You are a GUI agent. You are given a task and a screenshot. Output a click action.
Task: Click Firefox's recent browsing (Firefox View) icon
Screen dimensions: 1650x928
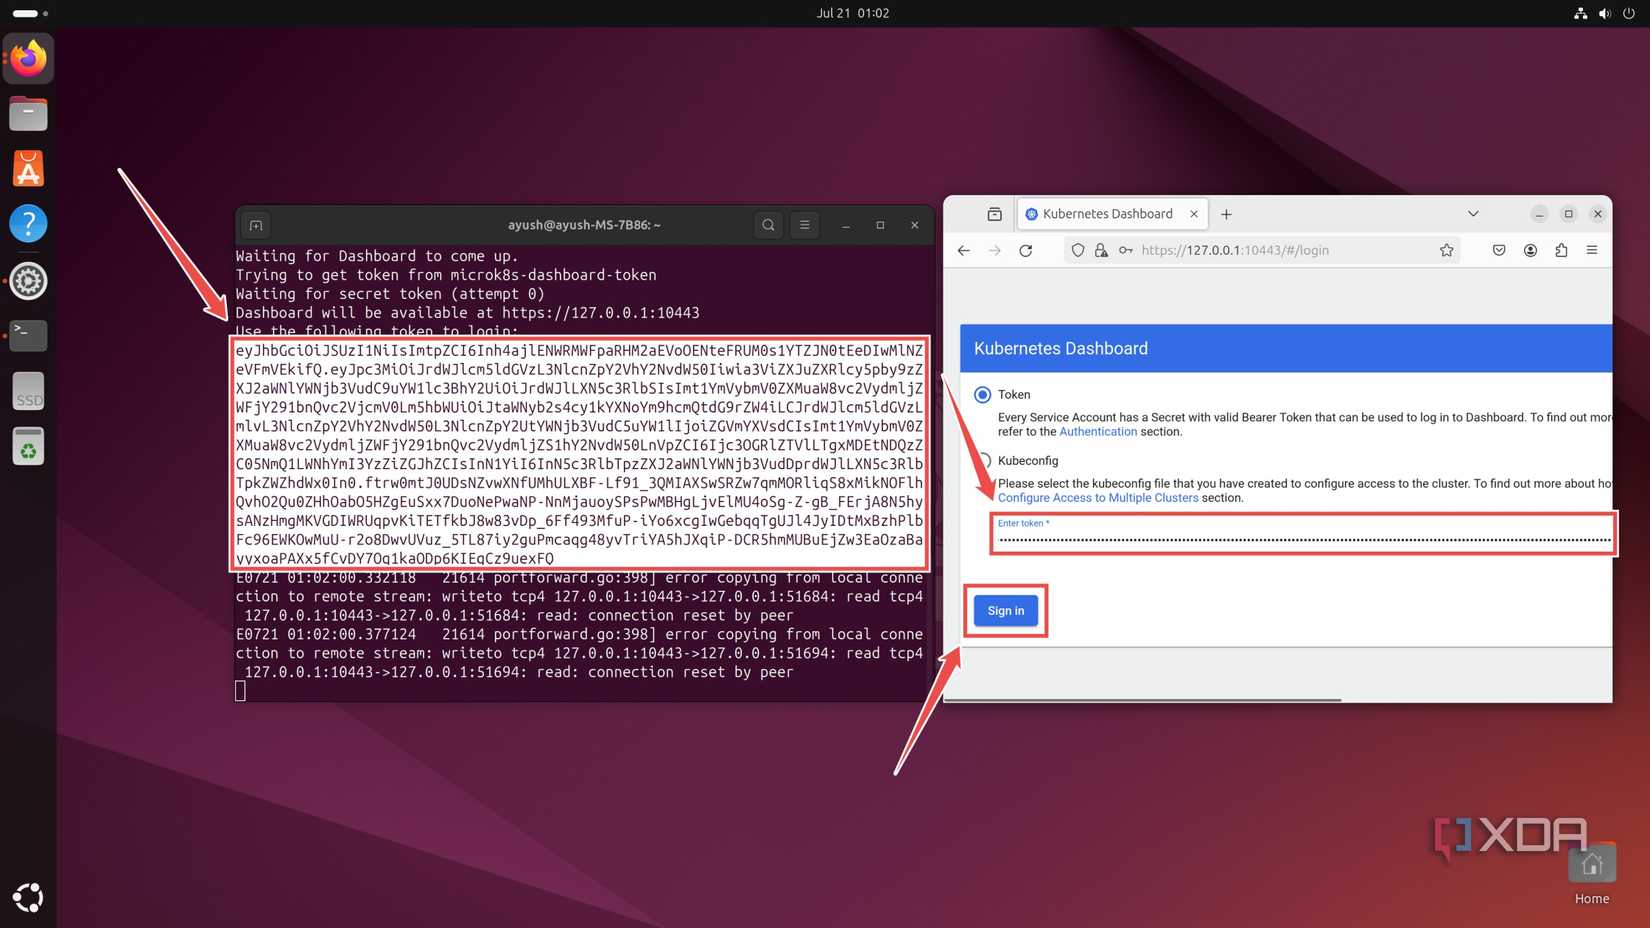[994, 214]
